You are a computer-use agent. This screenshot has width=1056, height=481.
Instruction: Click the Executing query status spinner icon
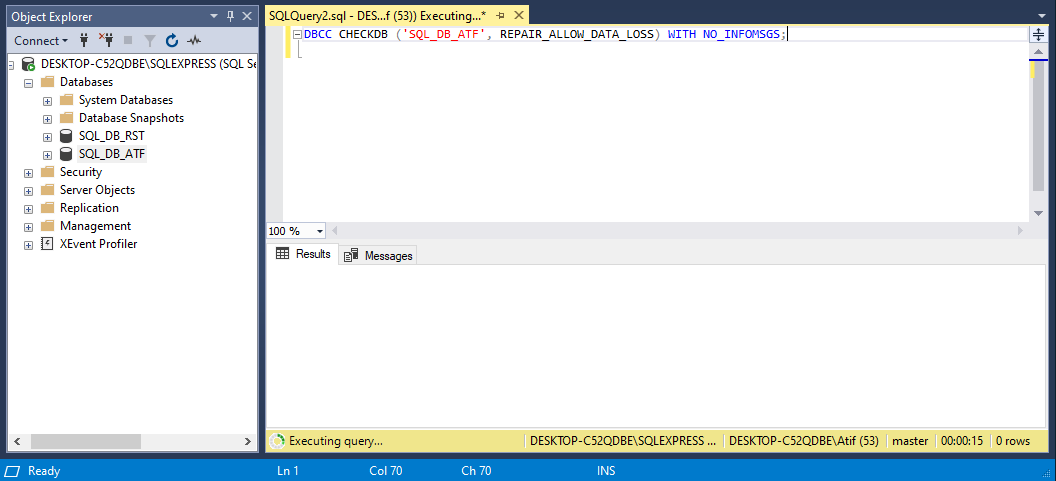[276, 441]
